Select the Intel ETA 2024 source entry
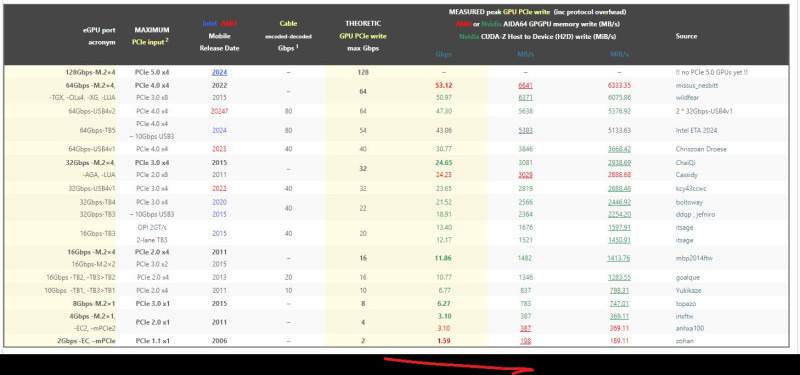The width and height of the screenshot is (800, 375). (695, 131)
